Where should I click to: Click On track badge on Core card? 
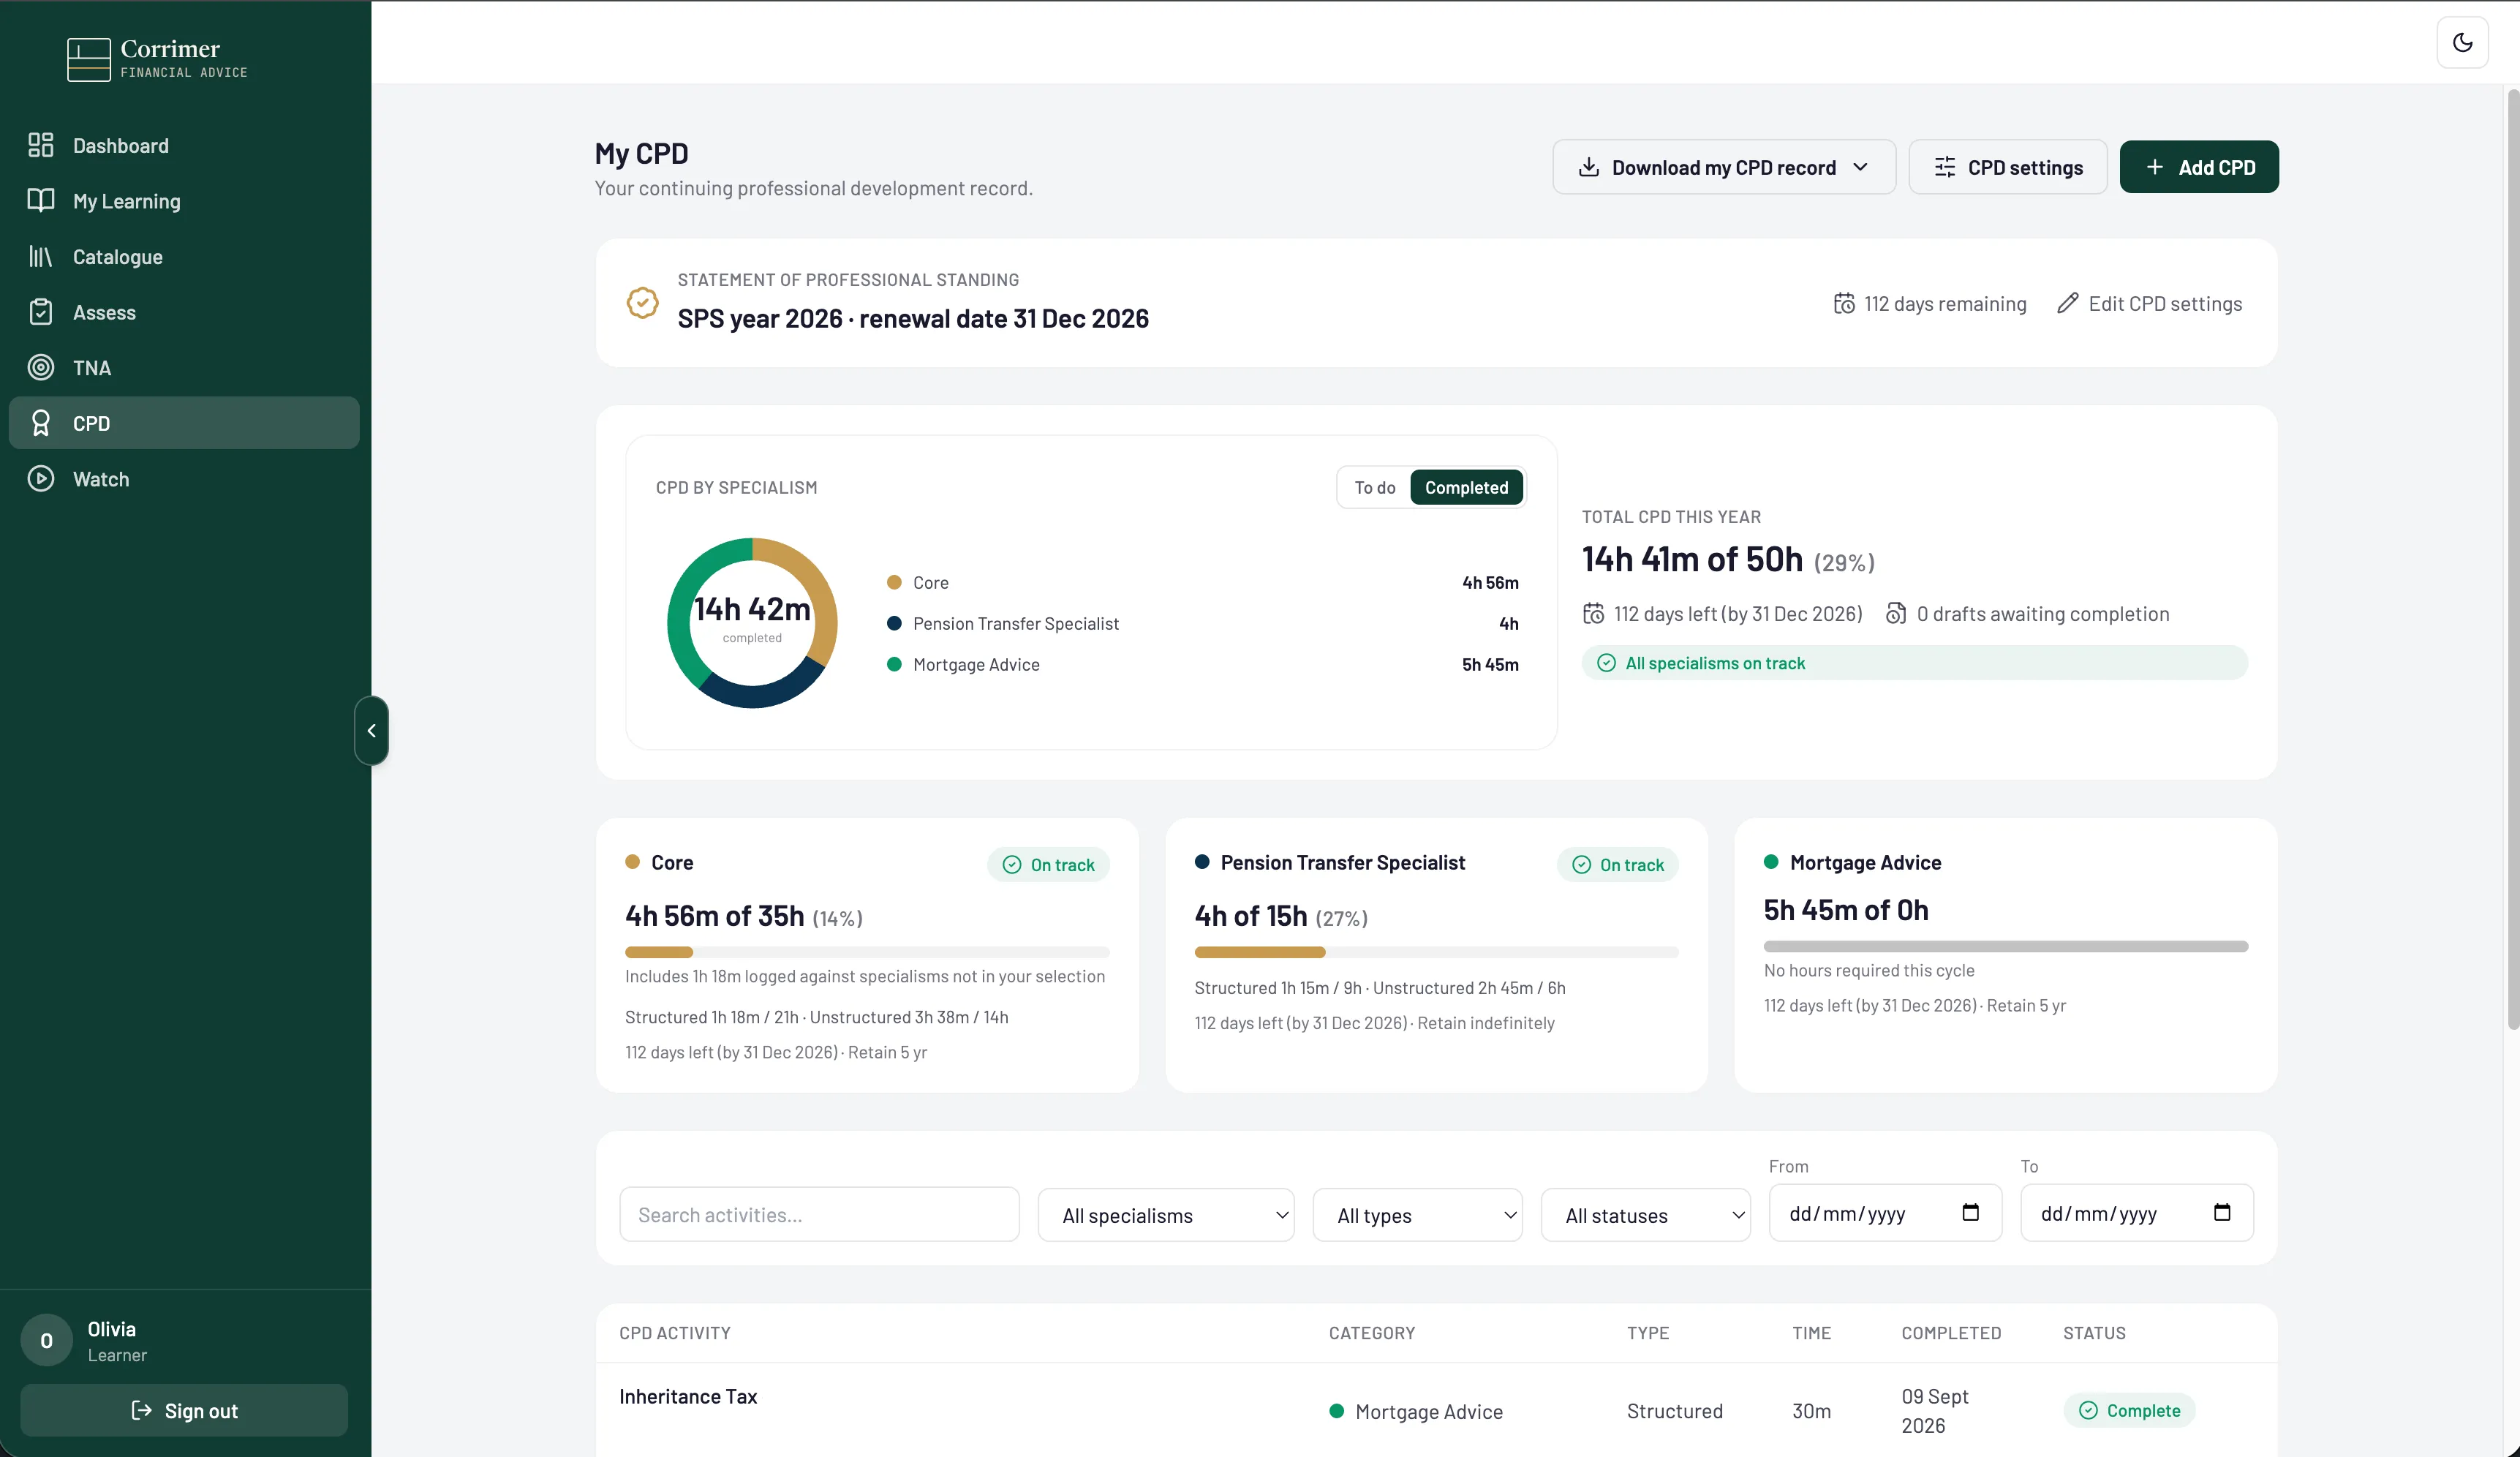(1048, 865)
